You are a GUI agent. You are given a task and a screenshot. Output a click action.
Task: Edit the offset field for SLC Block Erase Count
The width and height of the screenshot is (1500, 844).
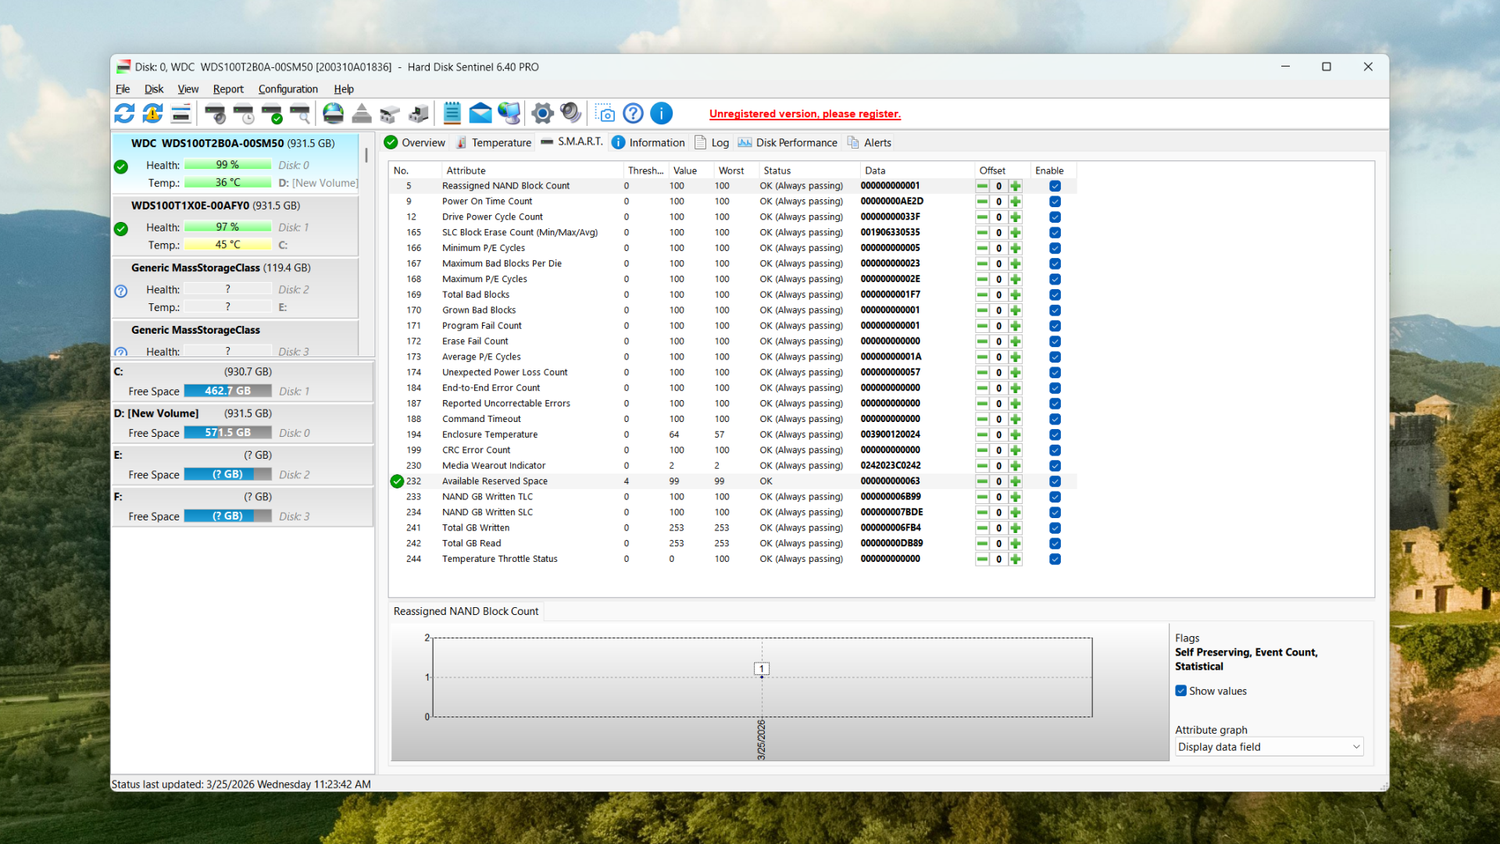point(998,233)
